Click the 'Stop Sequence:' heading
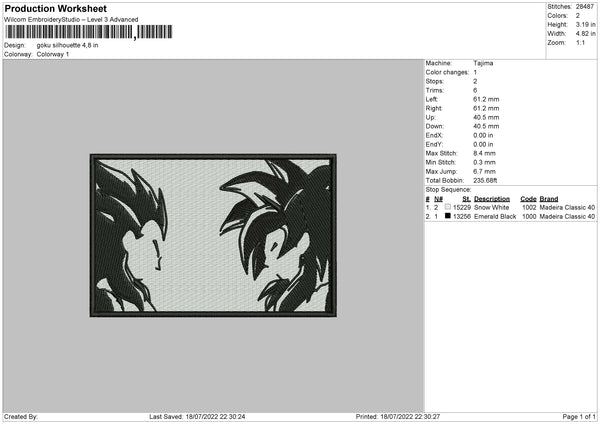Image resolution: width=600 pixels, height=424 pixels. tap(448, 190)
